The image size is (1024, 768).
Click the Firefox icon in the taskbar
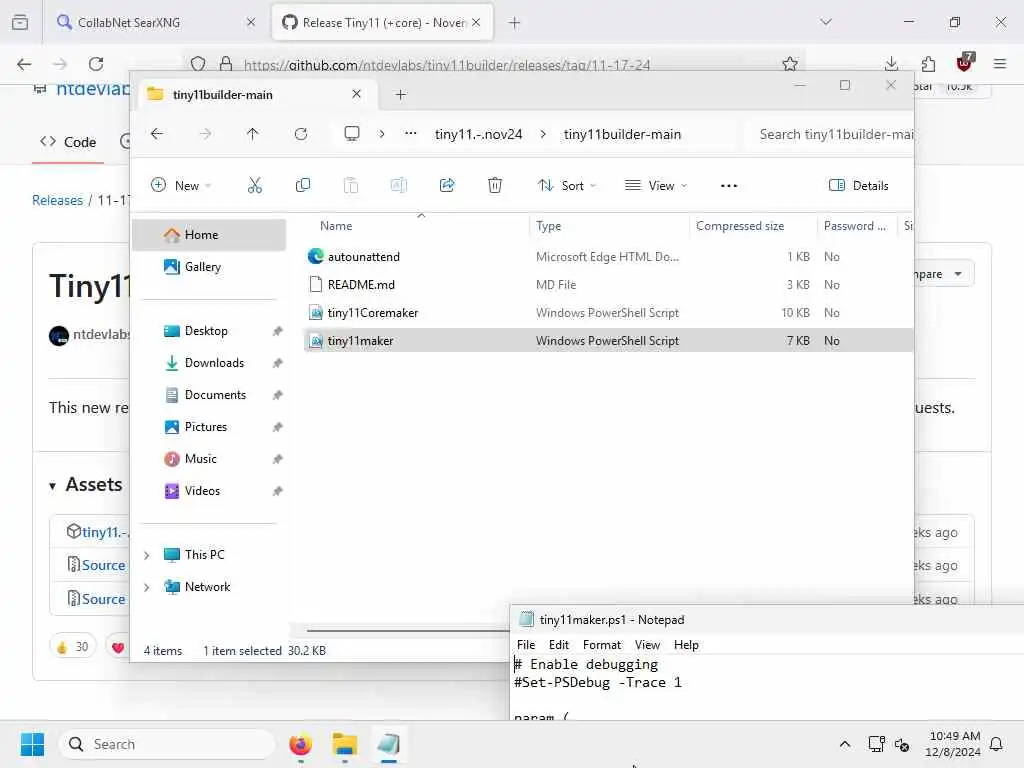click(x=300, y=744)
